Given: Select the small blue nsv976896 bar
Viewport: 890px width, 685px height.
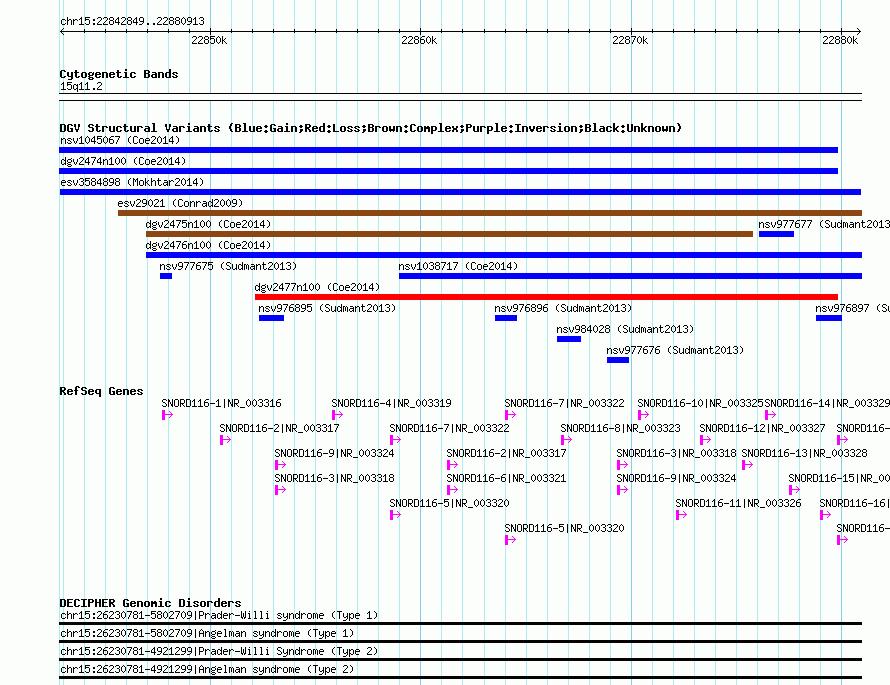Looking at the screenshot, I should (506, 318).
